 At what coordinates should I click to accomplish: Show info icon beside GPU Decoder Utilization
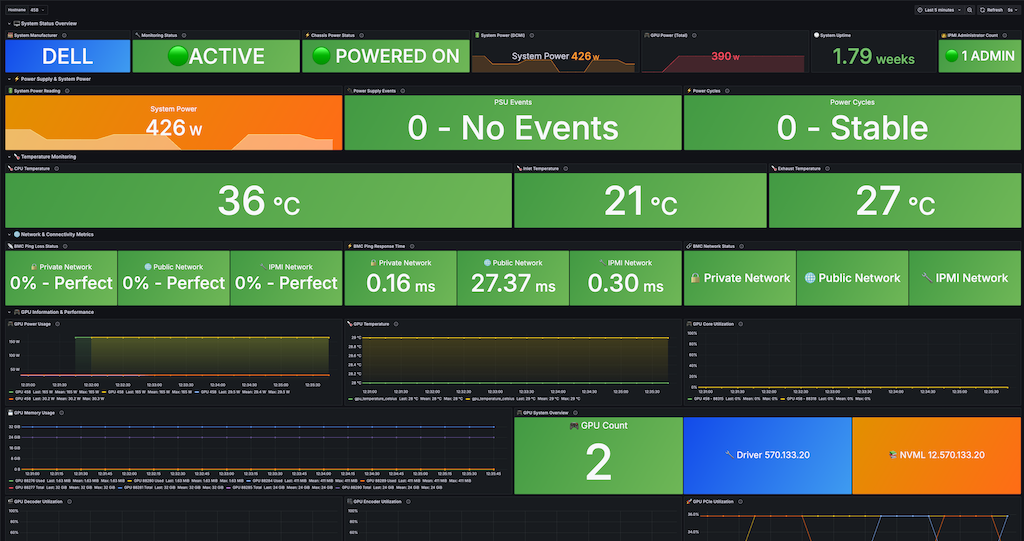[70, 502]
